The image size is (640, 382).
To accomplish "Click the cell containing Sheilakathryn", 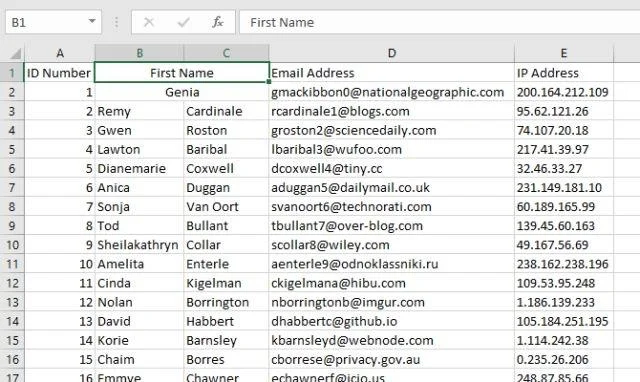I will pos(139,244).
